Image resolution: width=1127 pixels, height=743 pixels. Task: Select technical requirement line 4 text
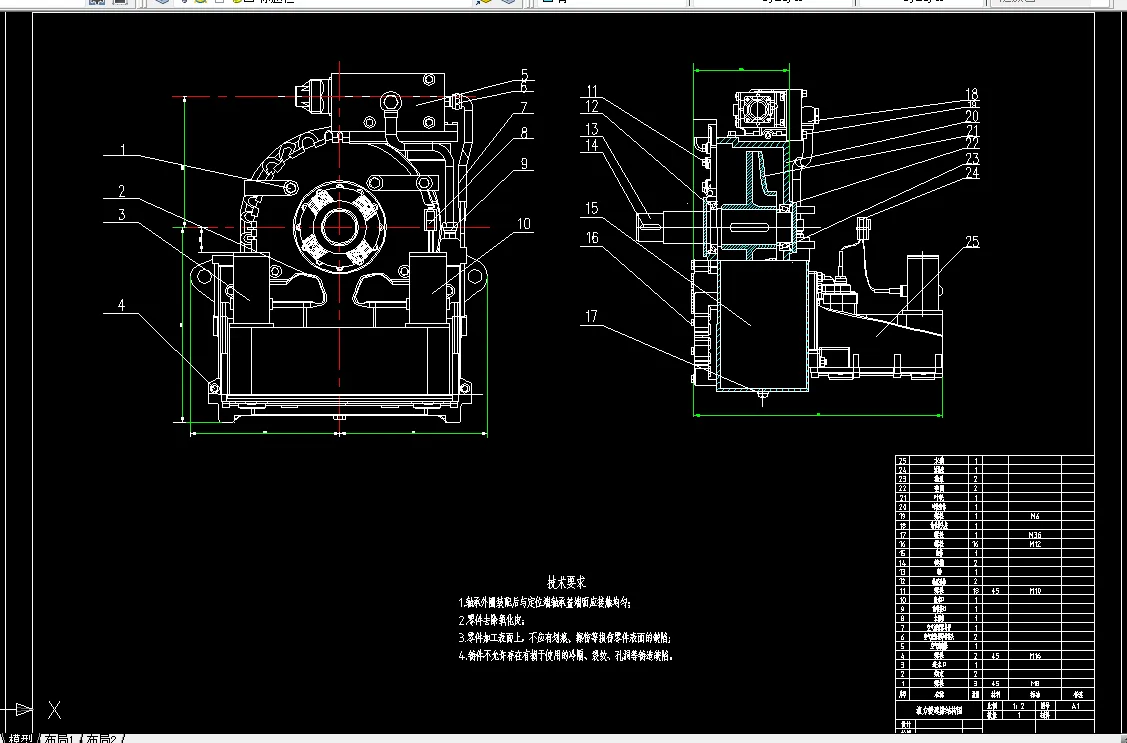point(566,655)
